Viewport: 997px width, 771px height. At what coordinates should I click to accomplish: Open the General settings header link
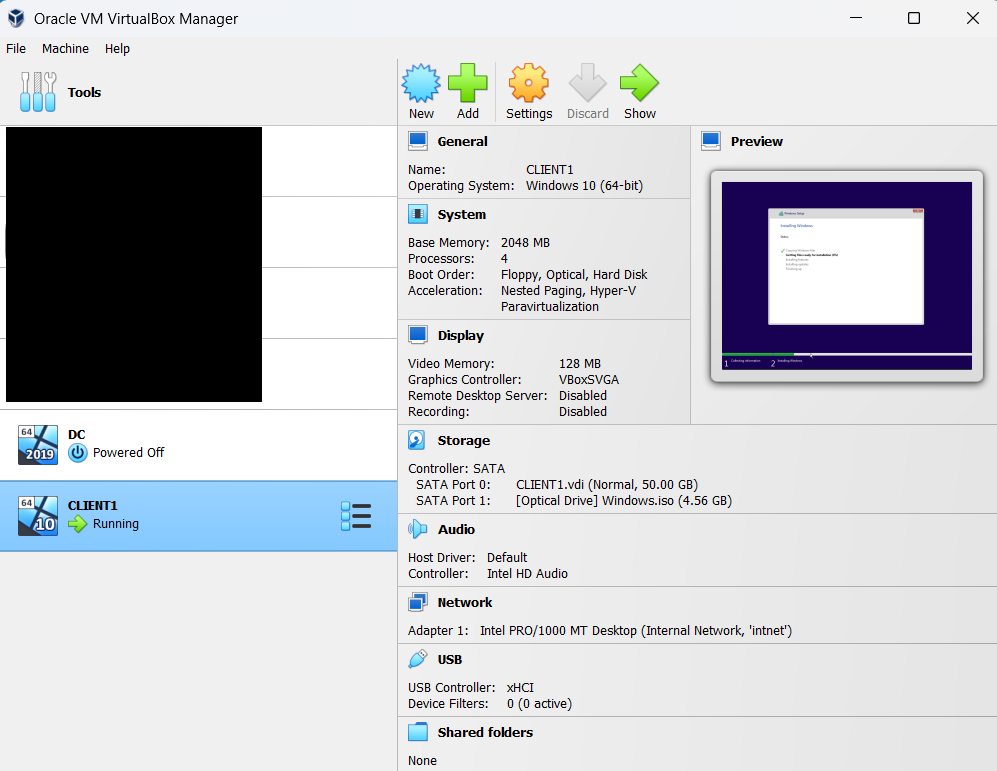(462, 141)
